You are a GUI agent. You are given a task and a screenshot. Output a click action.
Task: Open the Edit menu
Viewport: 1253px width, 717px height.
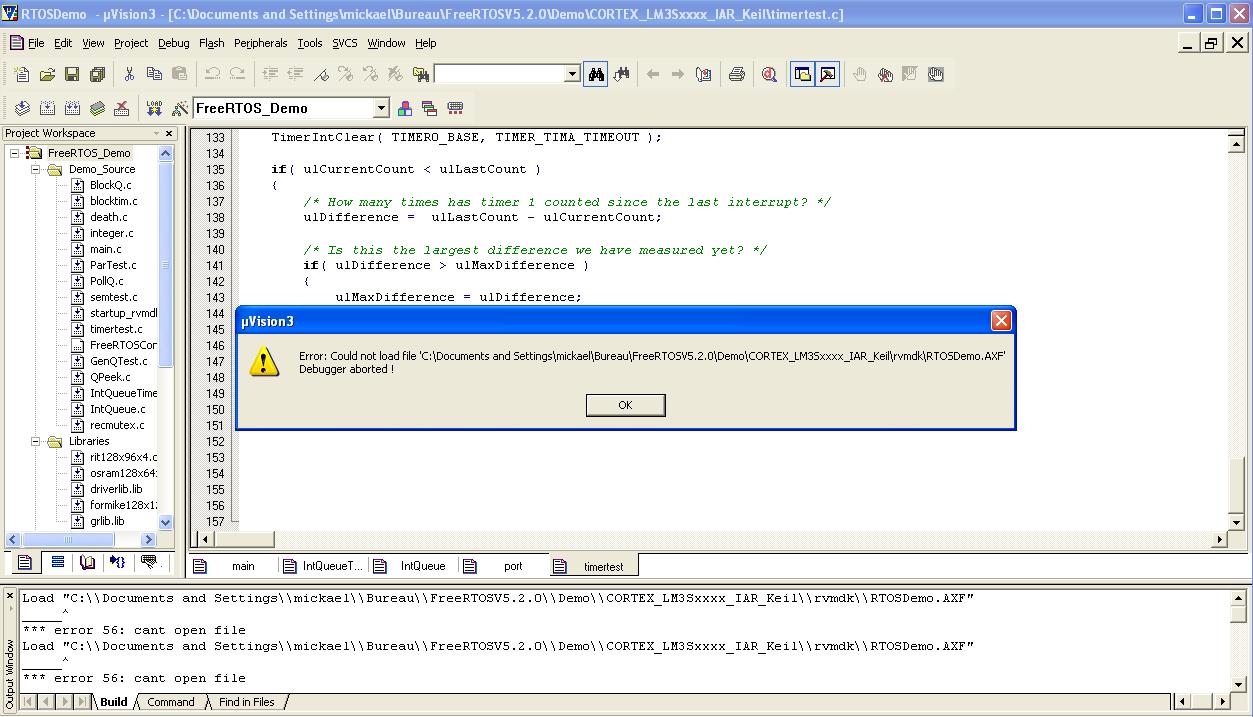[63, 43]
